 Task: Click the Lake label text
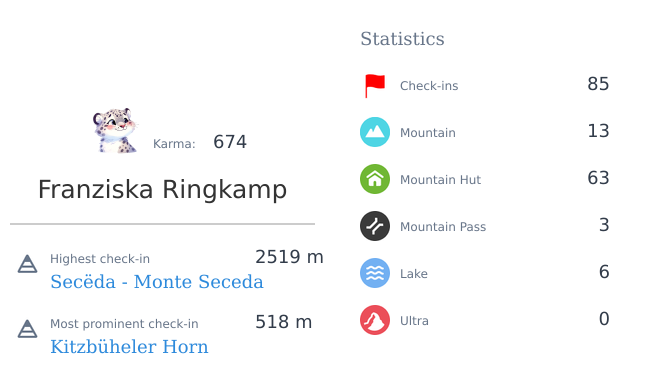(414, 274)
